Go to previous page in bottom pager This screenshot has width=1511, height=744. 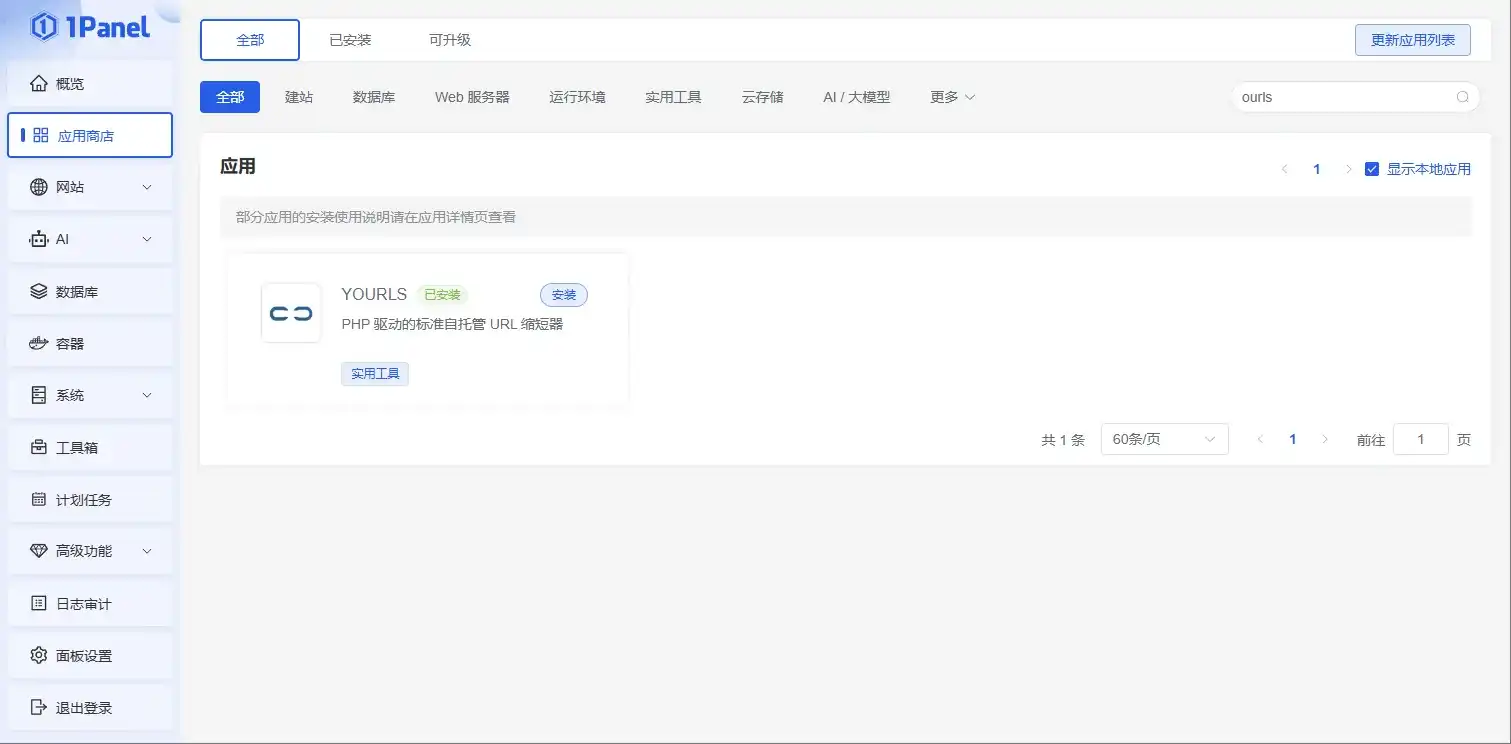[1260, 439]
